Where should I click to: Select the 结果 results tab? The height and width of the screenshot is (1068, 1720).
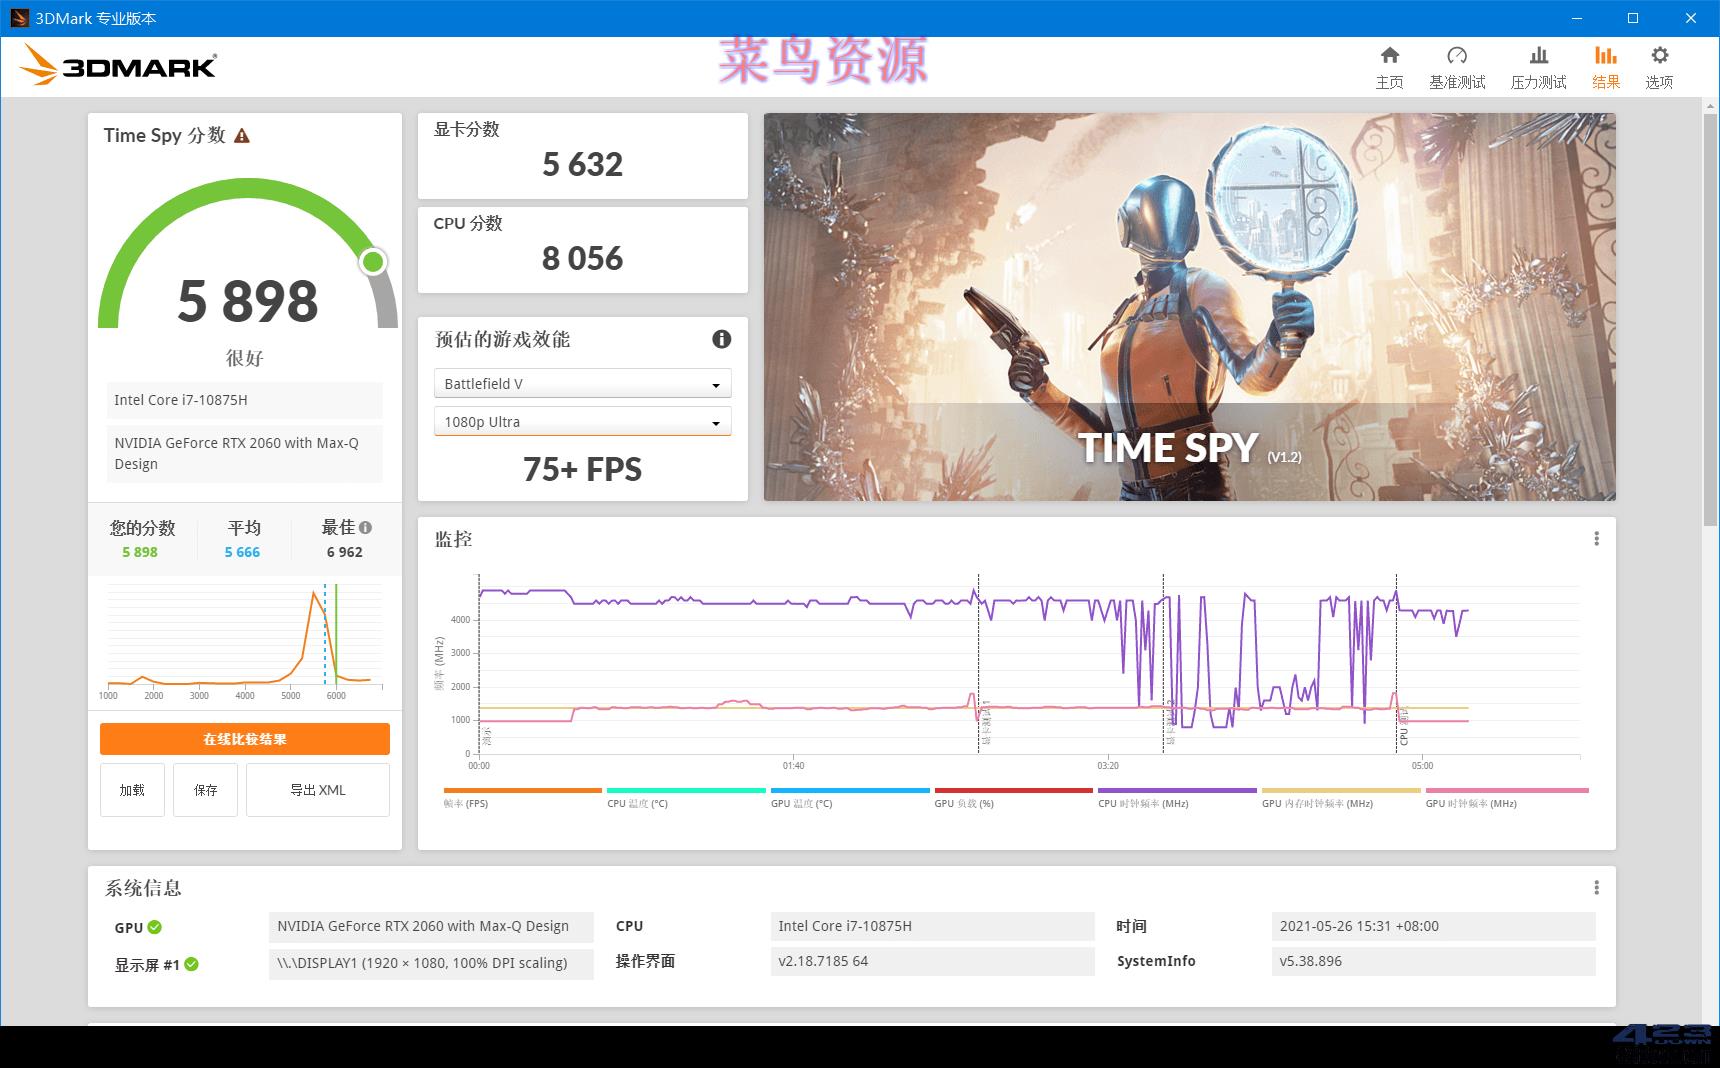[x=1606, y=65]
